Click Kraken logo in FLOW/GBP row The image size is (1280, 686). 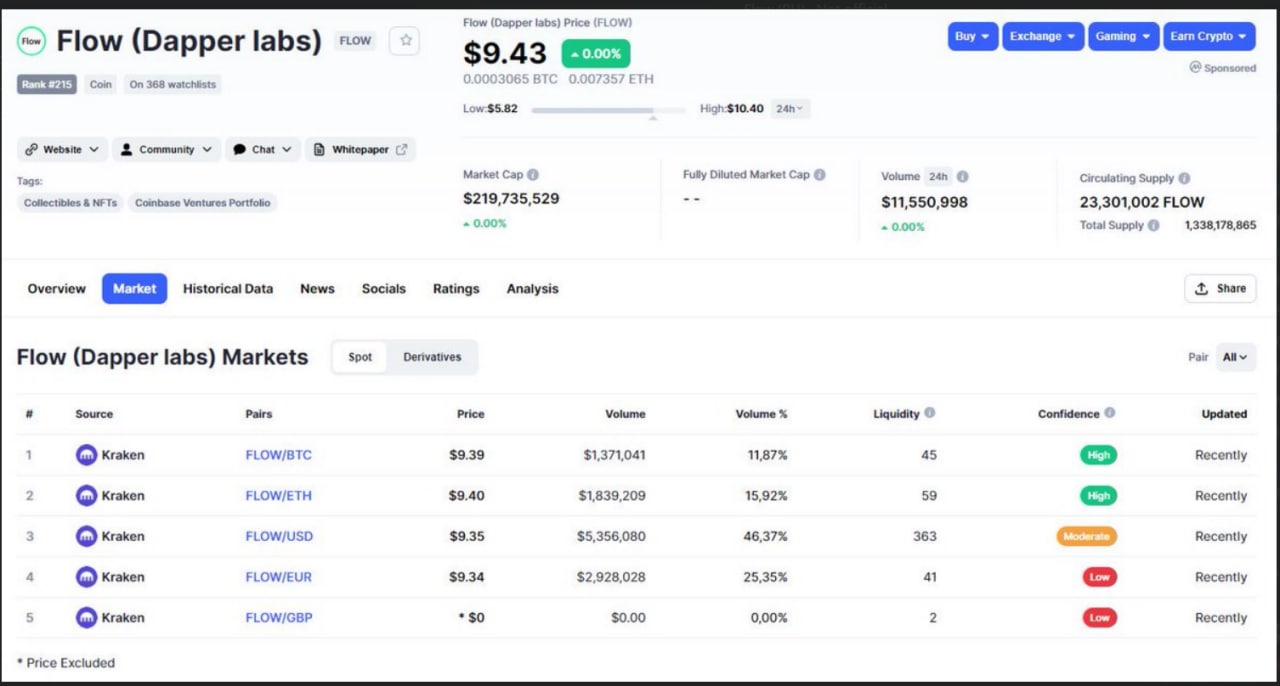(x=87, y=618)
